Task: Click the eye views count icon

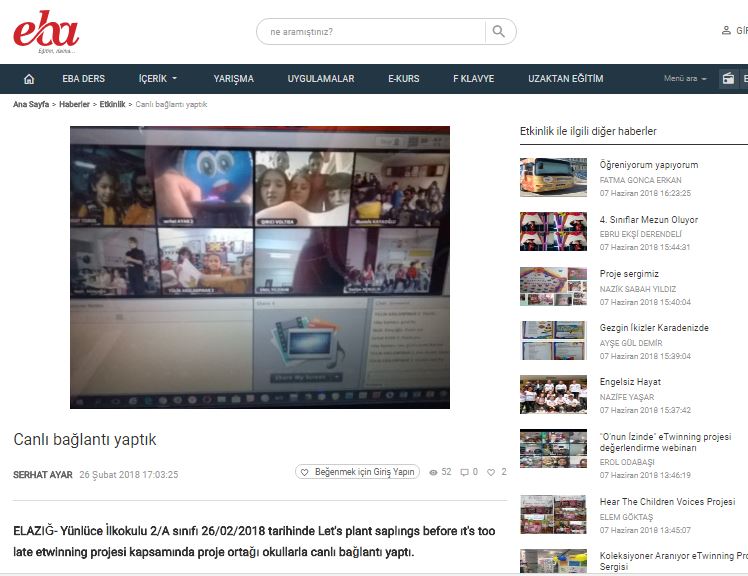Action: [433, 473]
